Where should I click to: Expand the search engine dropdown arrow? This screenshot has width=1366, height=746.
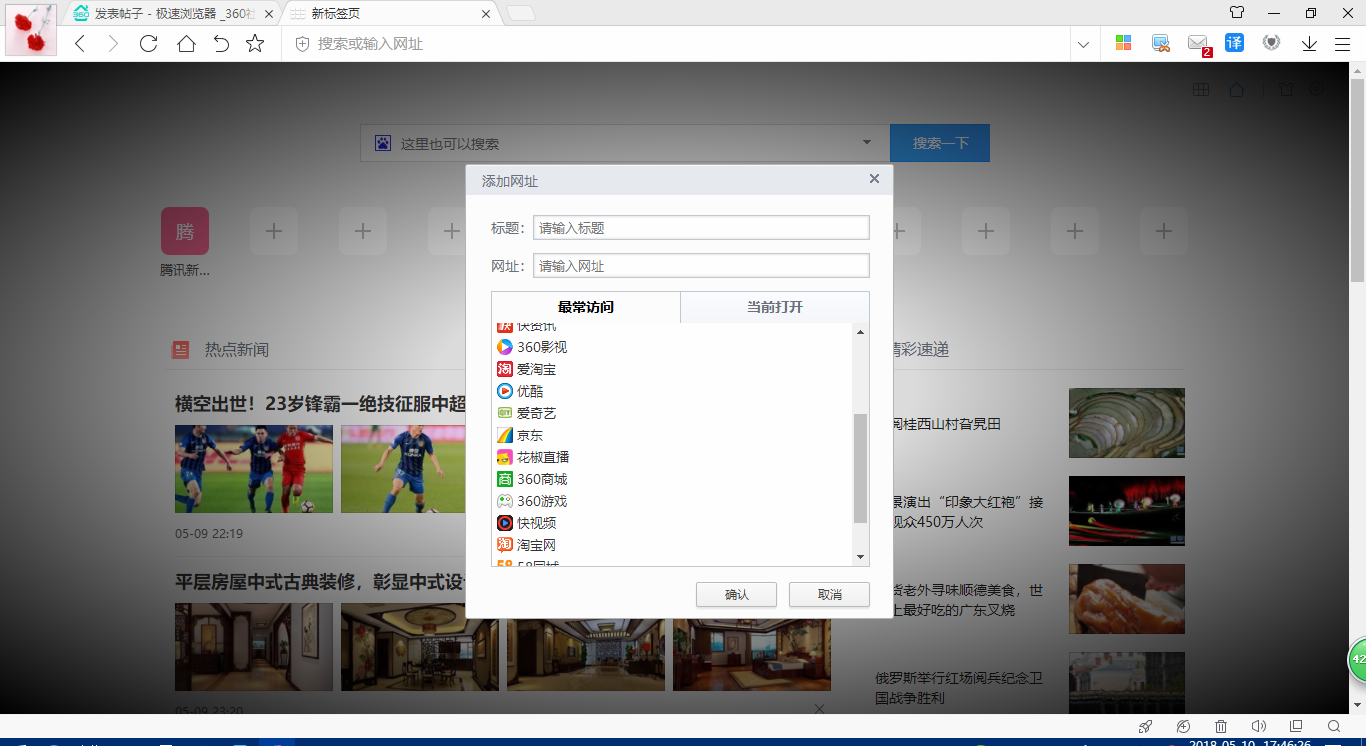[x=867, y=142]
